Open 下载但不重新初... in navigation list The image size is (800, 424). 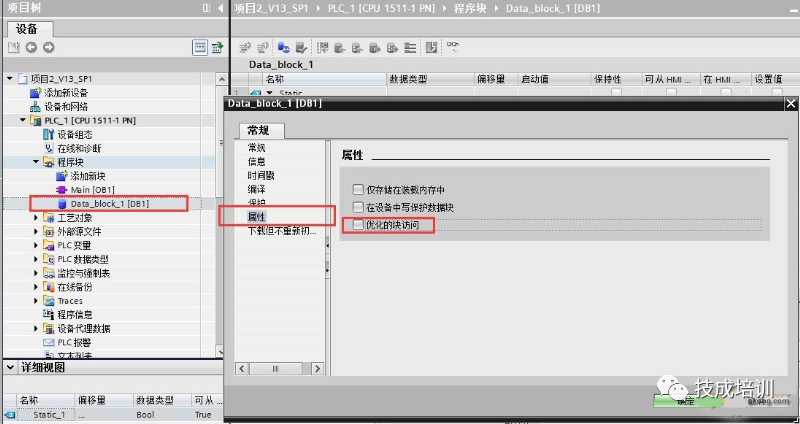[x=282, y=231]
